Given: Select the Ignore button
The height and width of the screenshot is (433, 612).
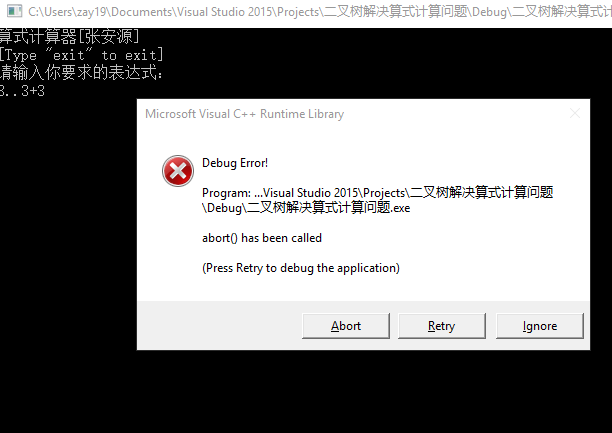Looking at the screenshot, I should tap(540, 326).
